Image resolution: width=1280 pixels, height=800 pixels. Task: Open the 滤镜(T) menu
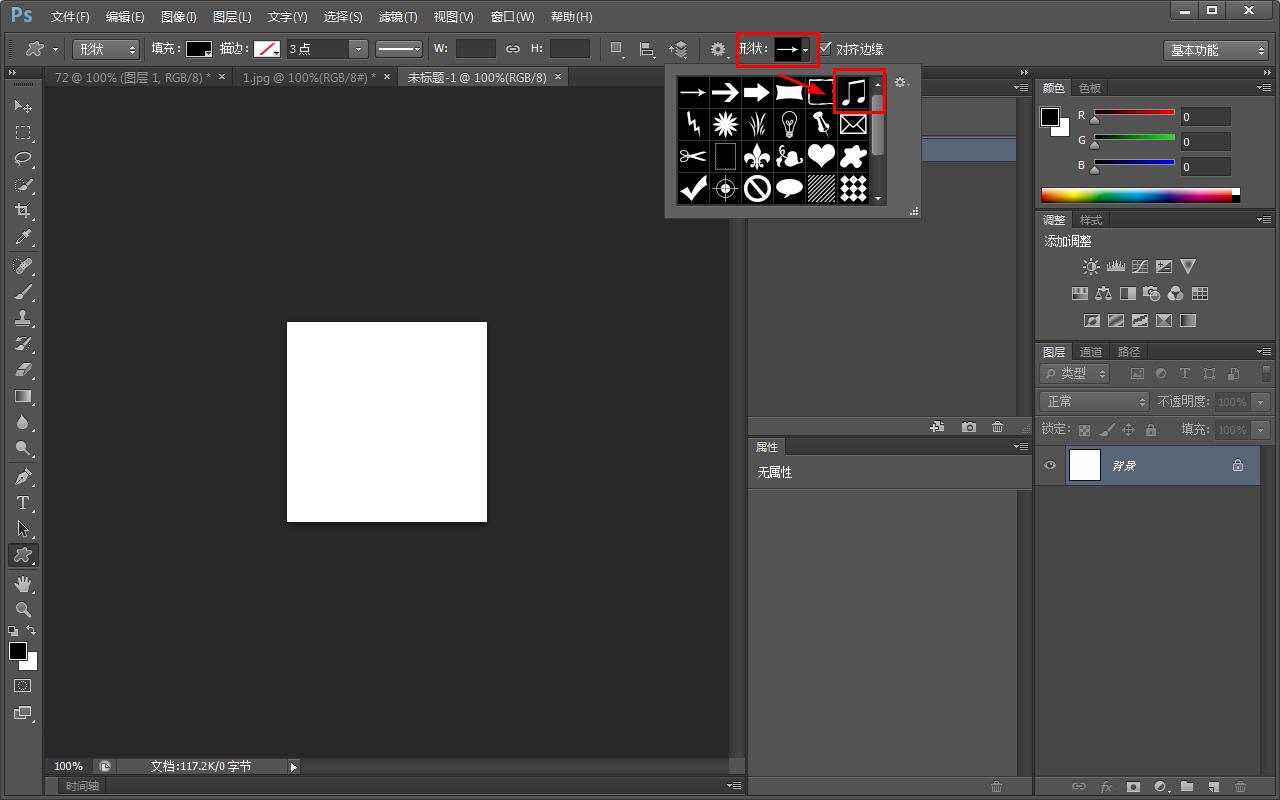(x=398, y=17)
